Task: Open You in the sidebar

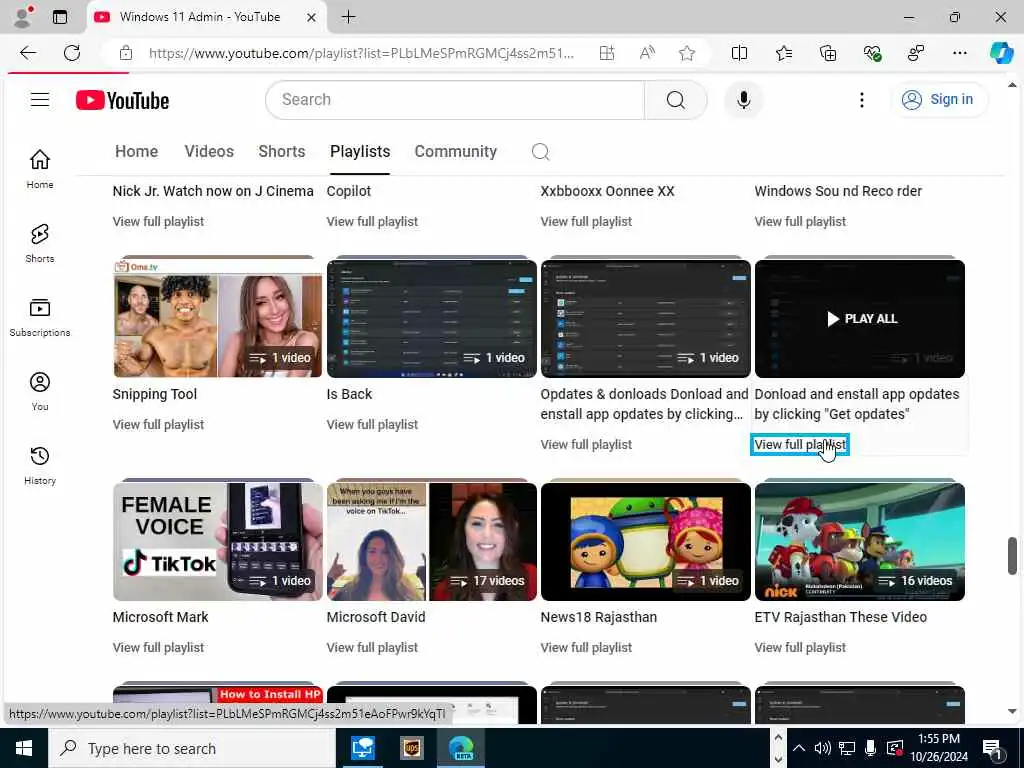Action: [x=40, y=391]
